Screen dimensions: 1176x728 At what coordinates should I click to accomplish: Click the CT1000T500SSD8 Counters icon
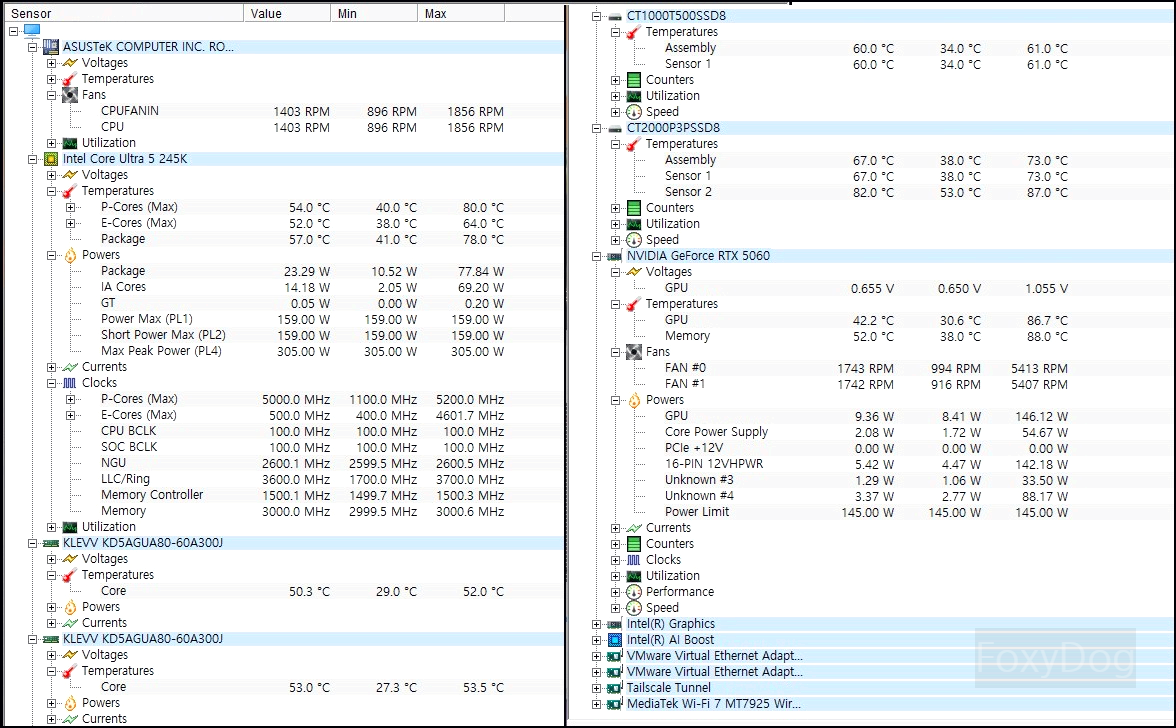point(634,79)
